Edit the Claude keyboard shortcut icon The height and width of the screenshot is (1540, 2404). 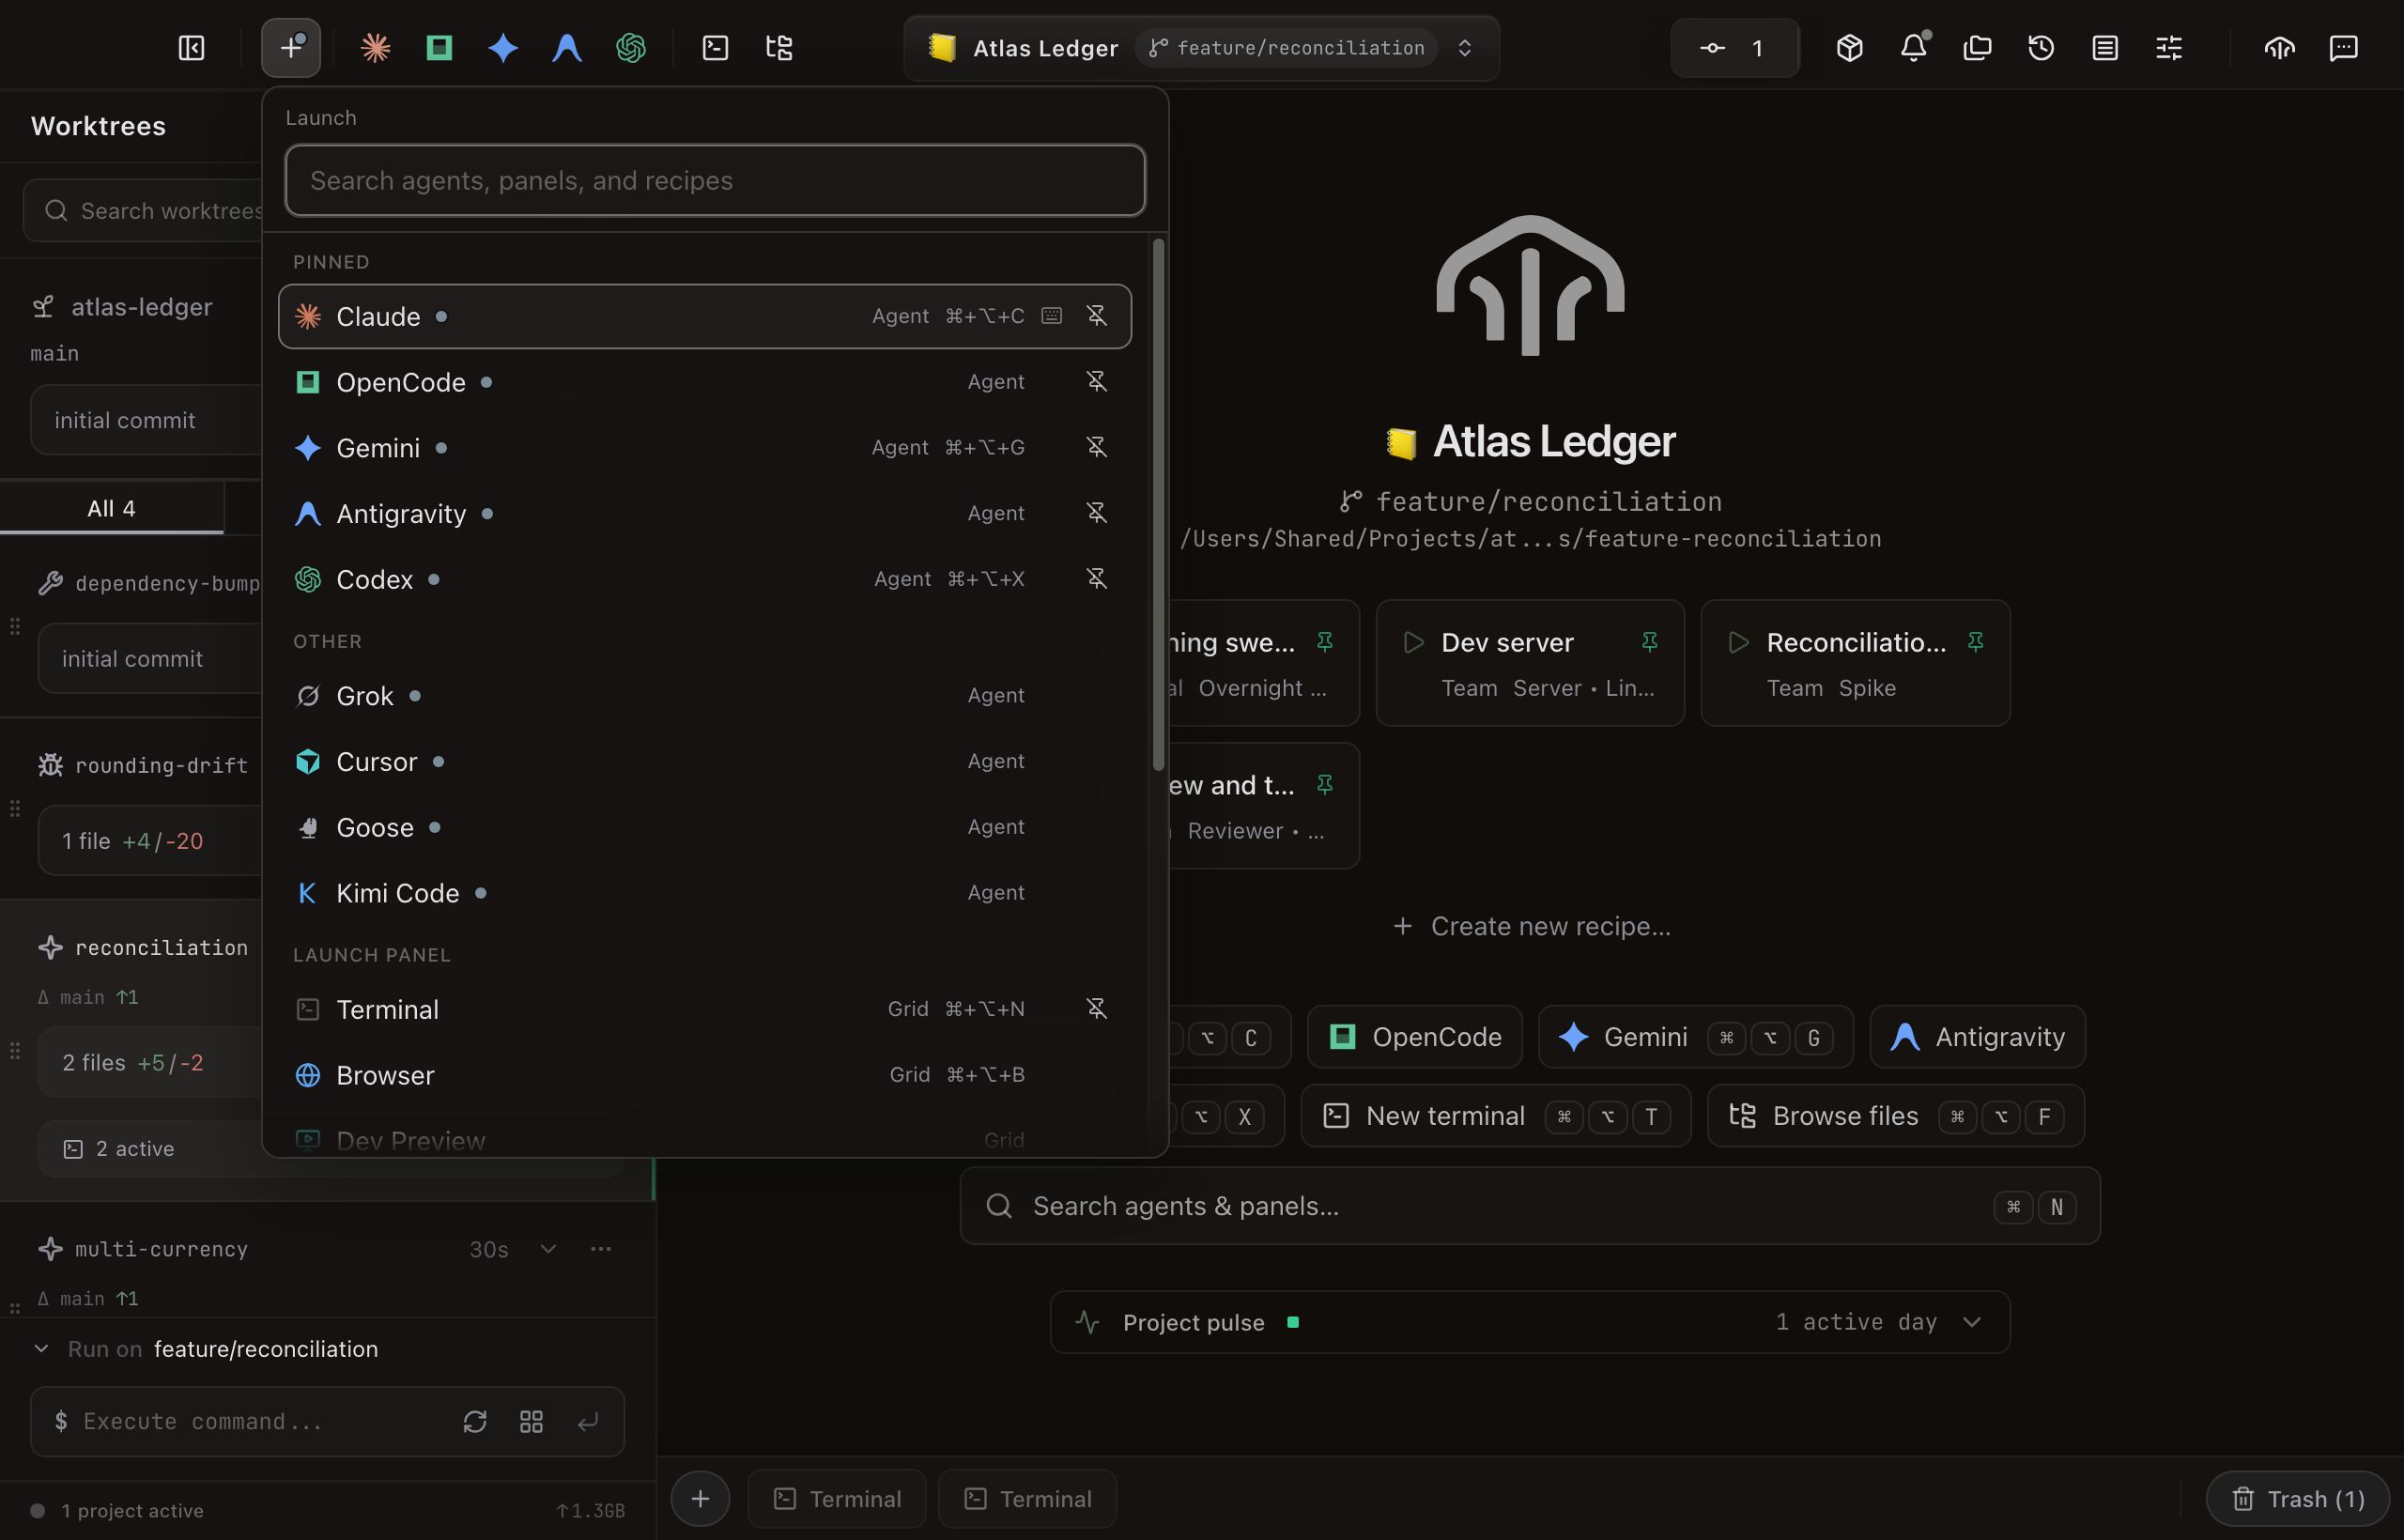tap(1051, 316)
